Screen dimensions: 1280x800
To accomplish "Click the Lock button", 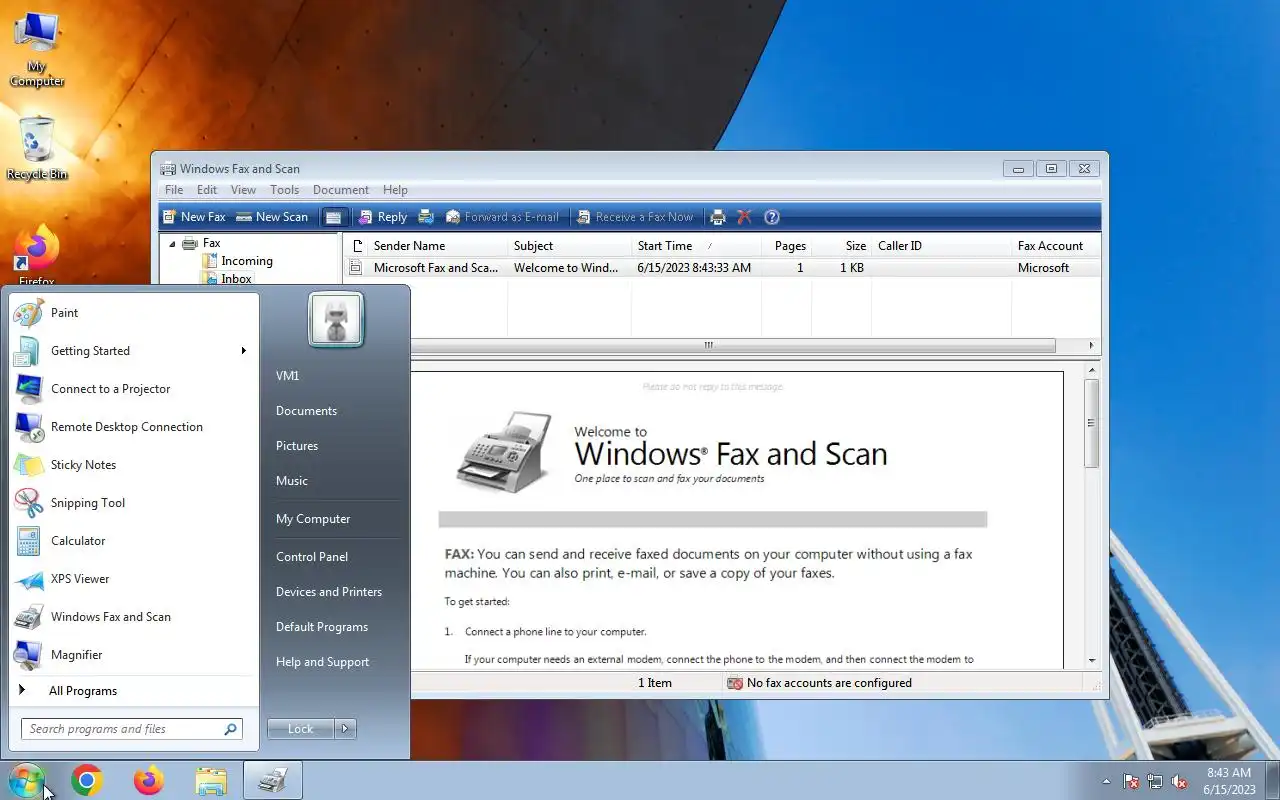I will (300, 729).
